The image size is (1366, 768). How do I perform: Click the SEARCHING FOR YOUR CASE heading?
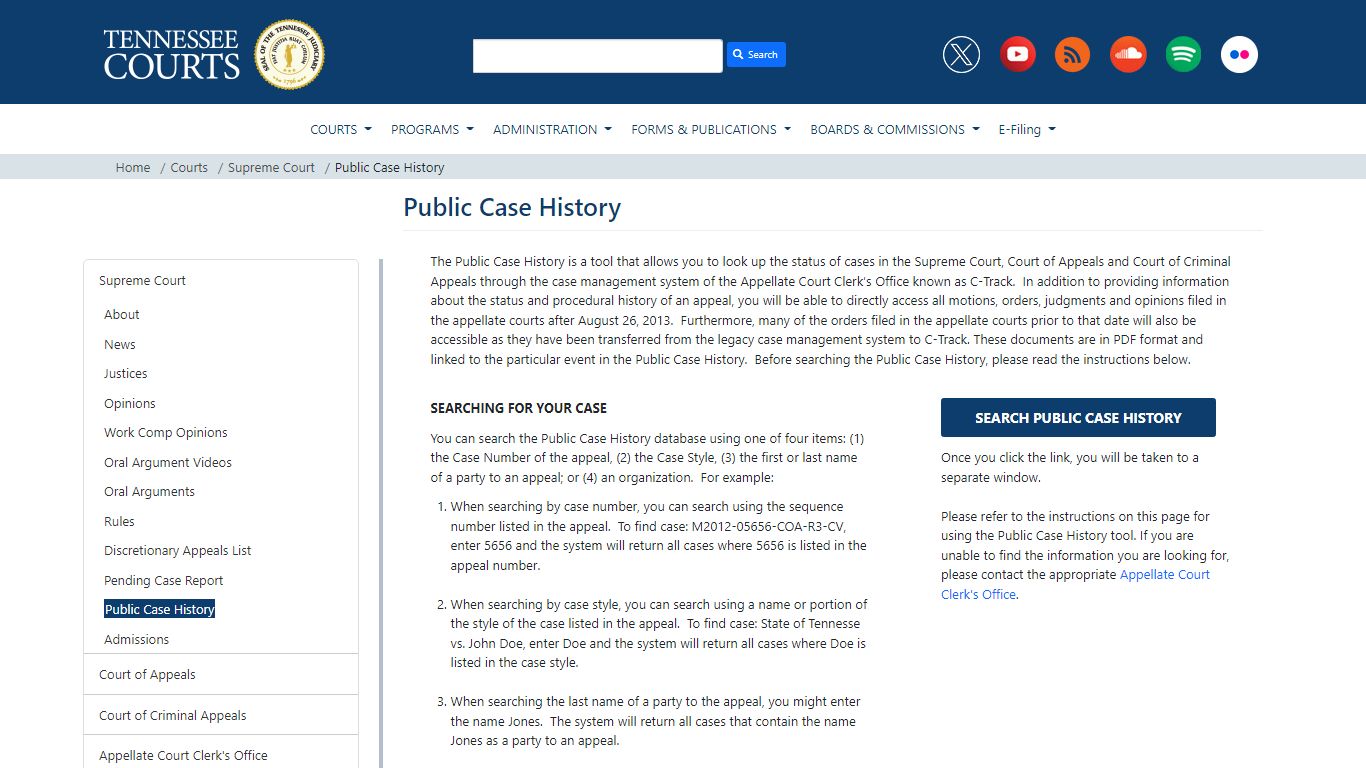pyautogui.click(x=519, y=408)
